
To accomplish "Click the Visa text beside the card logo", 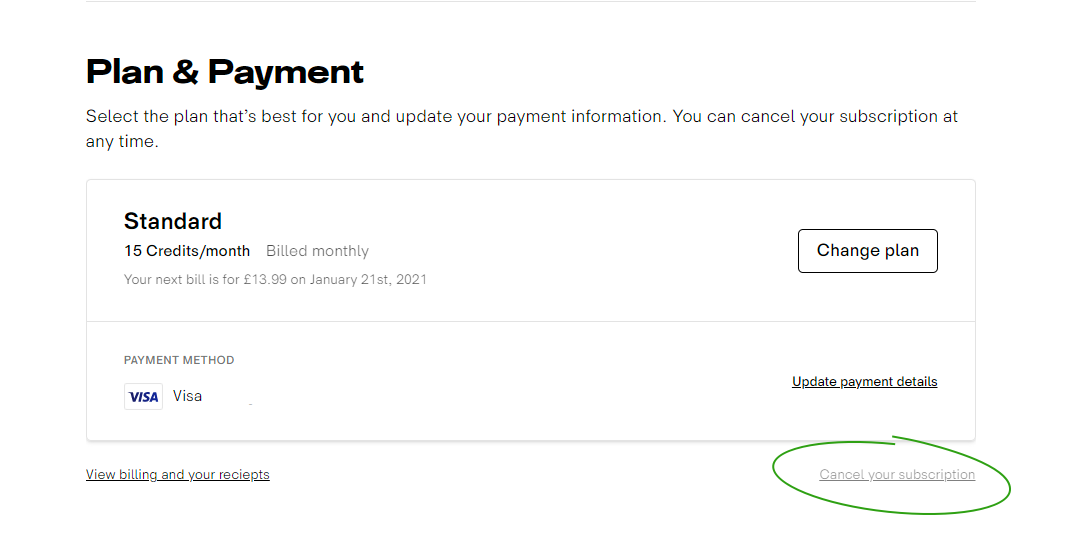I will click(187, 396).
